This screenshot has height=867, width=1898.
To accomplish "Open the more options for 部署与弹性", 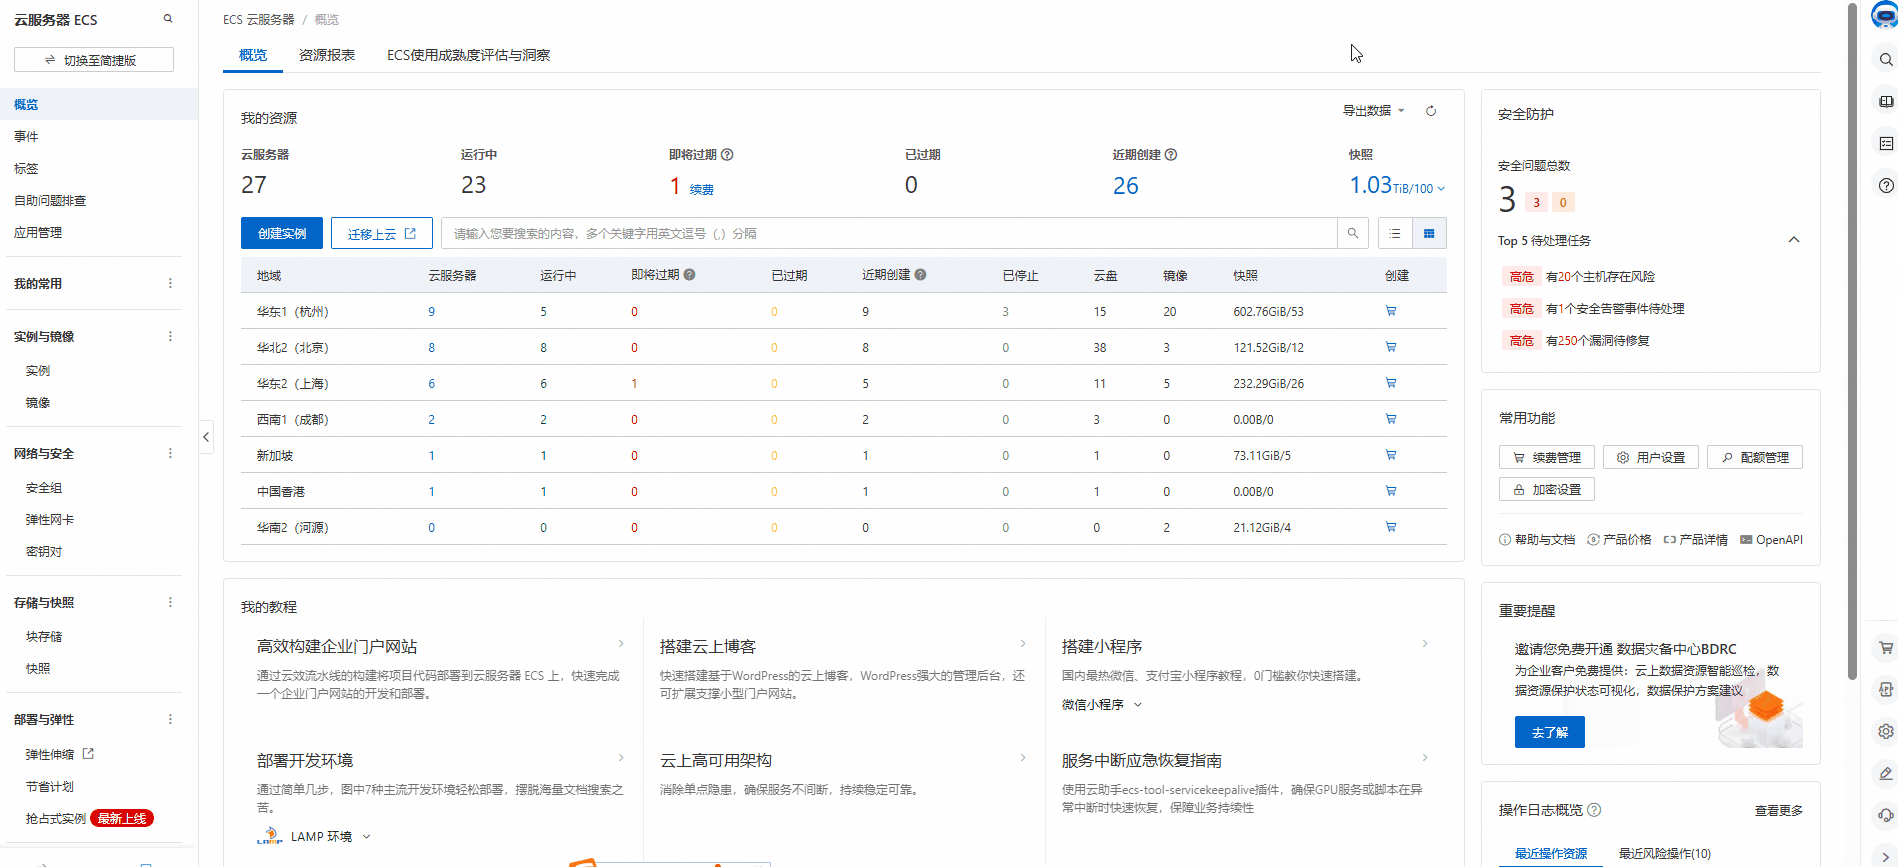I will point(170,720).
